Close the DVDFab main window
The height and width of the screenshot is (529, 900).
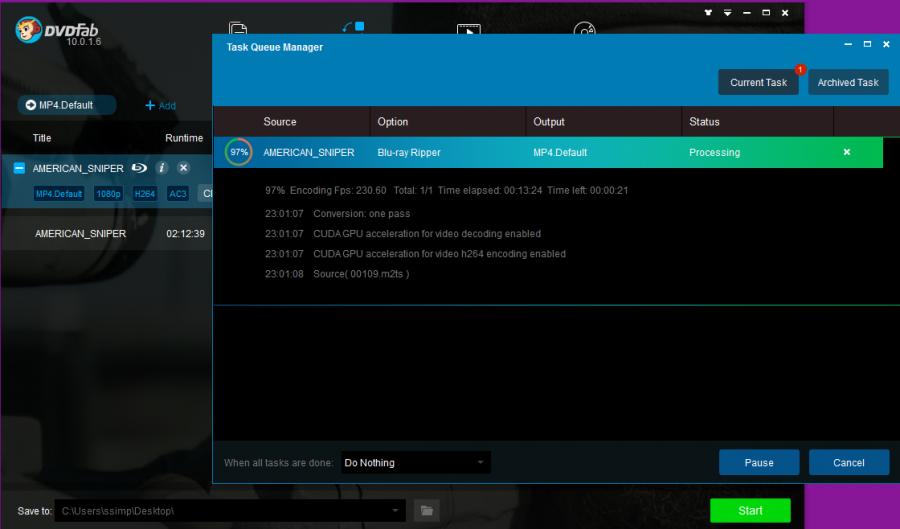(785, 12)
